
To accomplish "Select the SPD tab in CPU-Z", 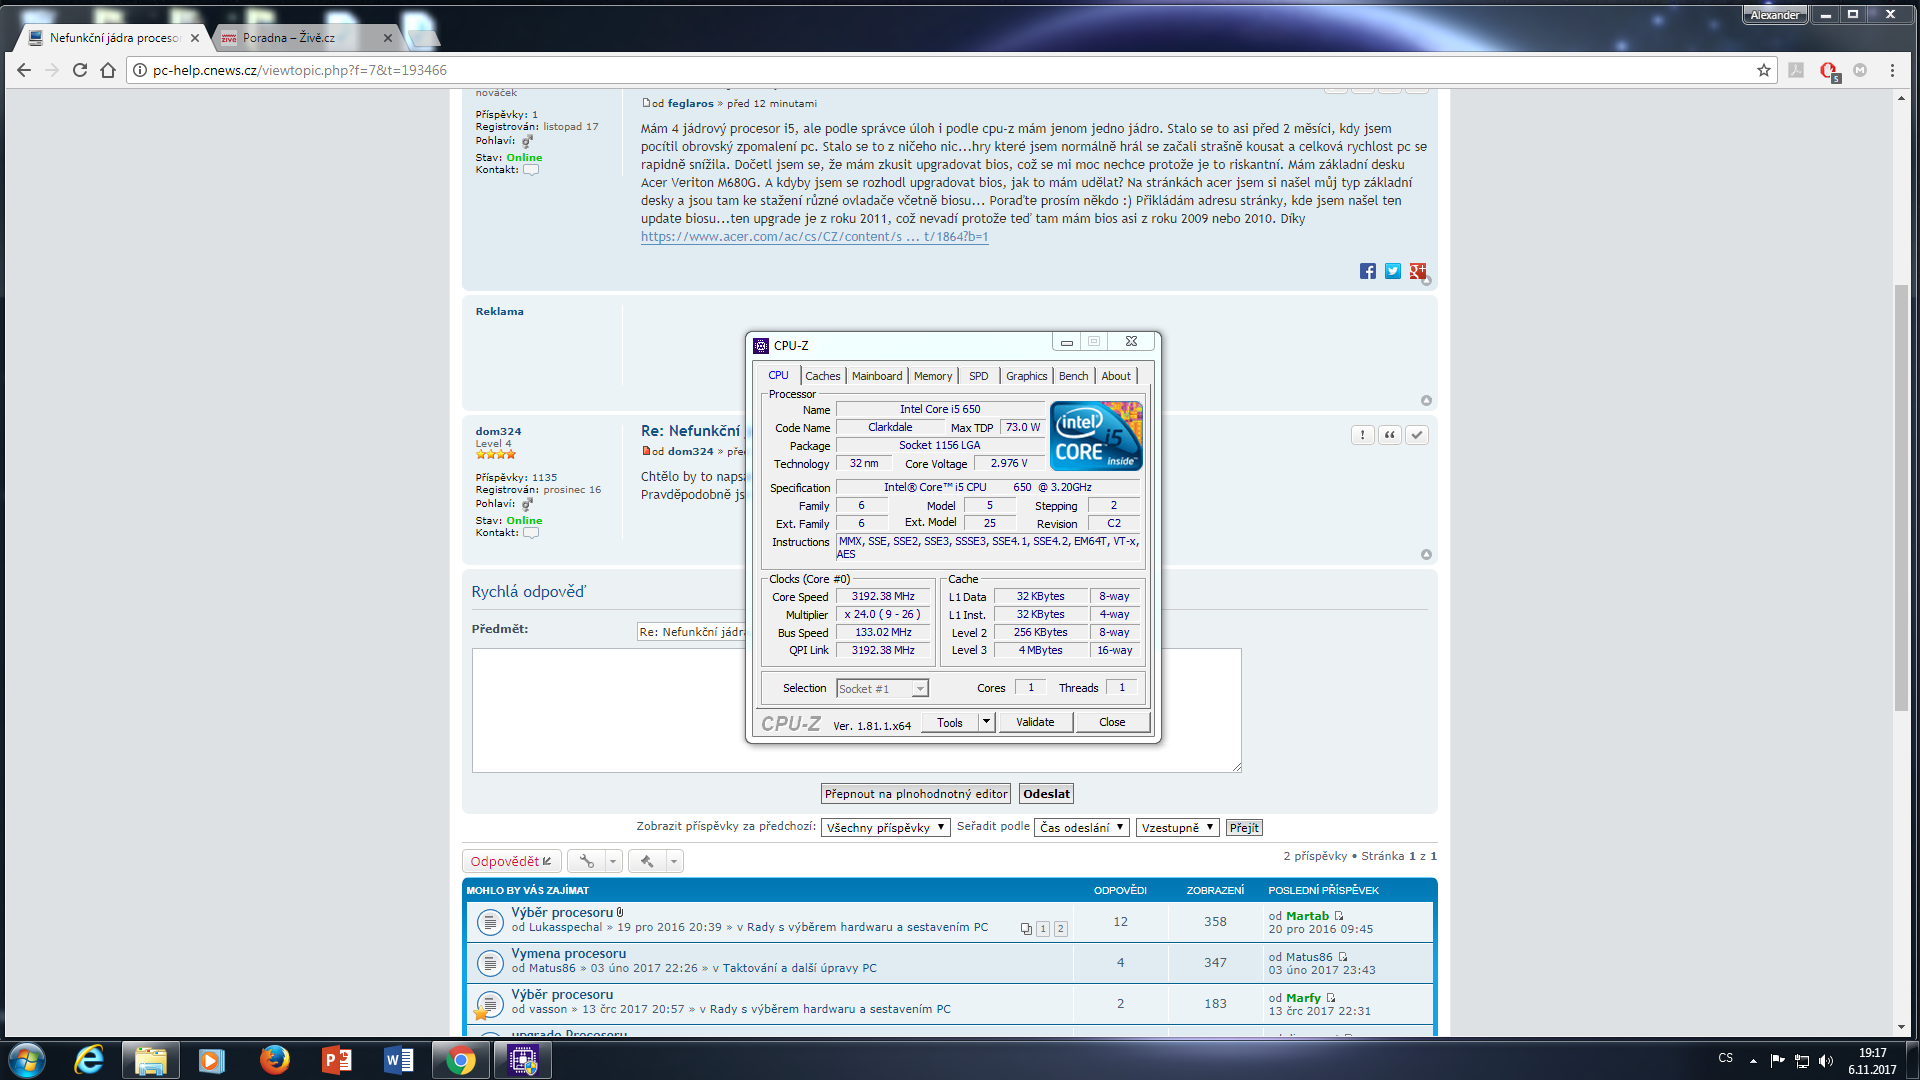I will click(x=978, y=376).
